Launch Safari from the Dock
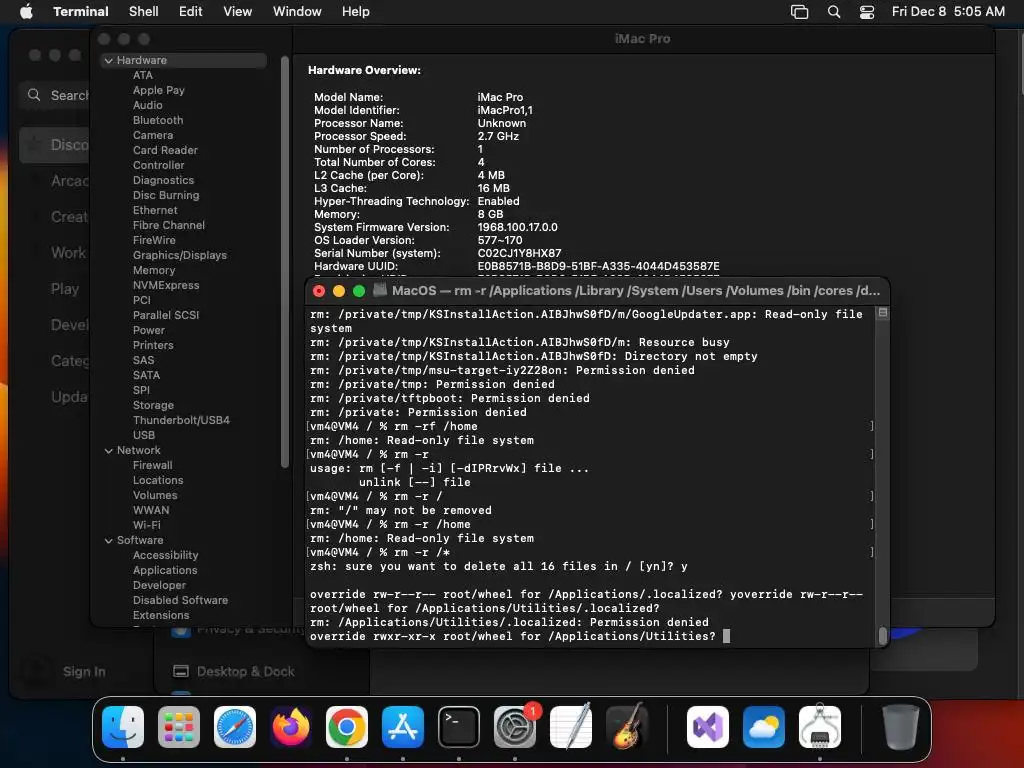 [x=235, y=727]
